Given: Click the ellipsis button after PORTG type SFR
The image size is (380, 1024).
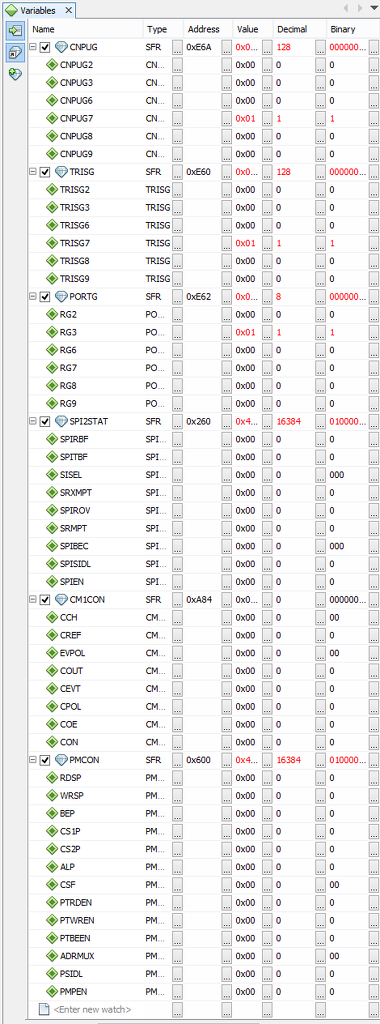Looking at the screenshot, I should (178, 296).
